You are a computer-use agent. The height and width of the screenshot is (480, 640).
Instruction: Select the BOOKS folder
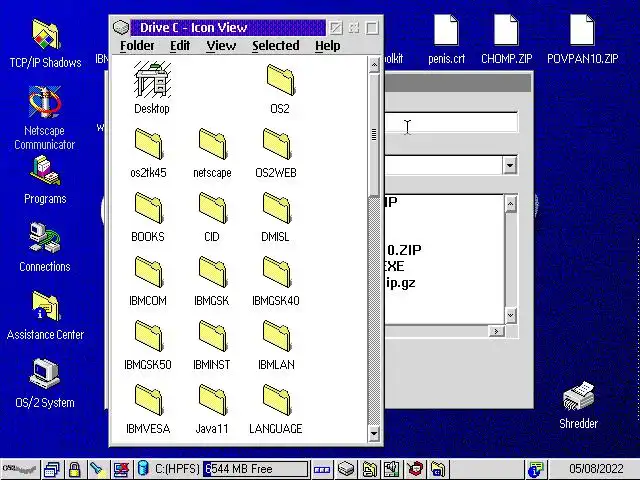click(x=149, y=208)
